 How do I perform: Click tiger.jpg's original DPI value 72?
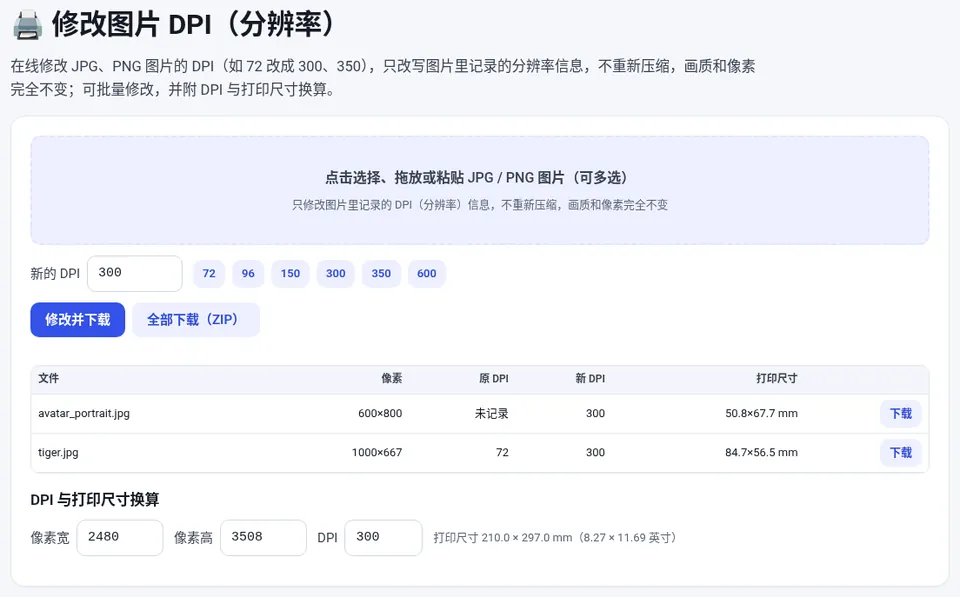pos(502,452)
